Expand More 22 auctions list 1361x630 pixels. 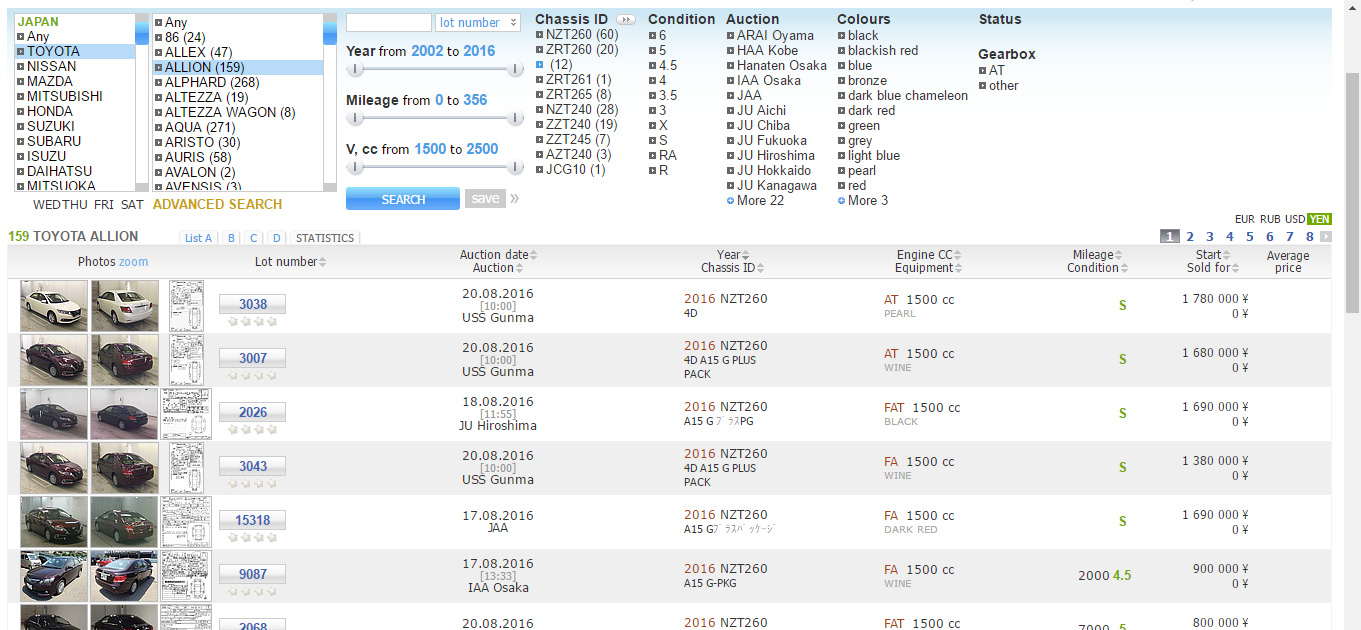(x=756, y=200)
